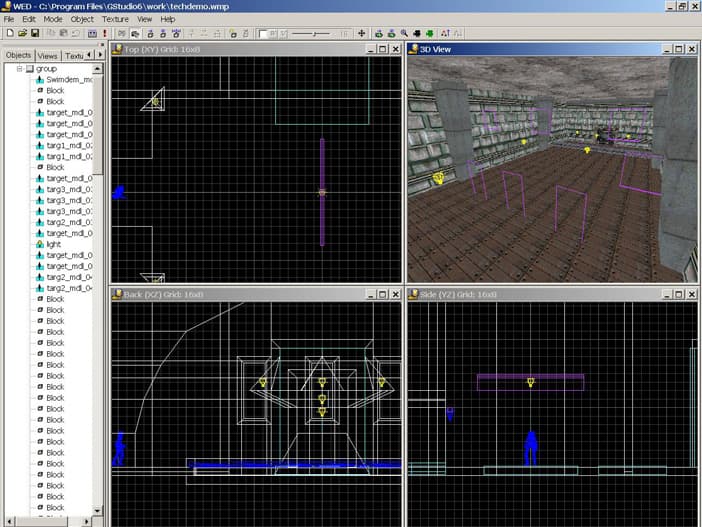
Task: Click the yellow block icon in toolbar
Action: pyautogui.click(x=233, y=33)
